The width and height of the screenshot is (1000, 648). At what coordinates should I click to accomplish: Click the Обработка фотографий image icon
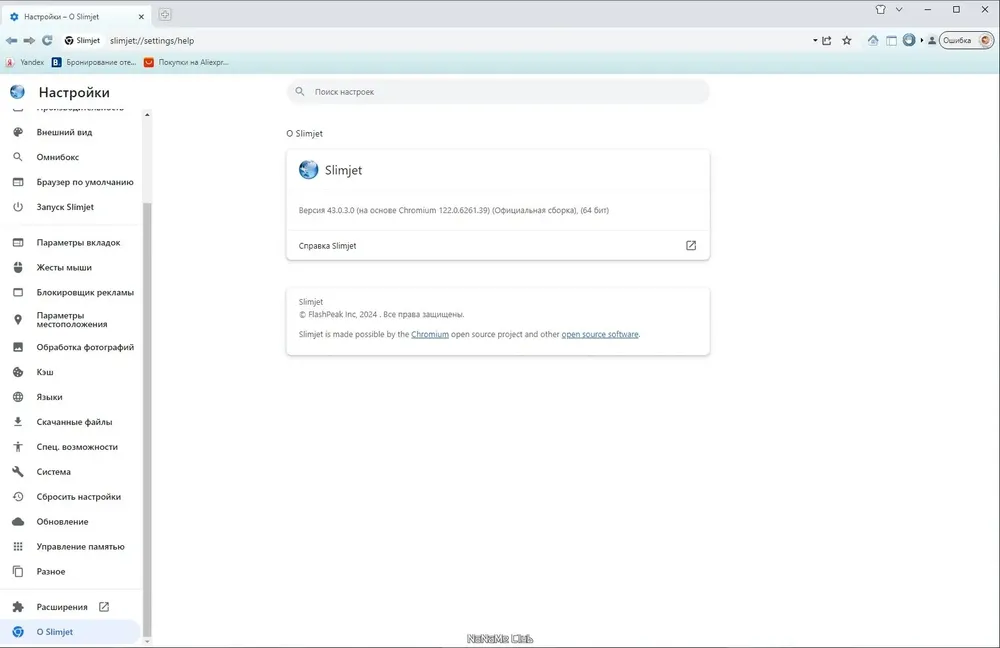[x=18, y=347]
